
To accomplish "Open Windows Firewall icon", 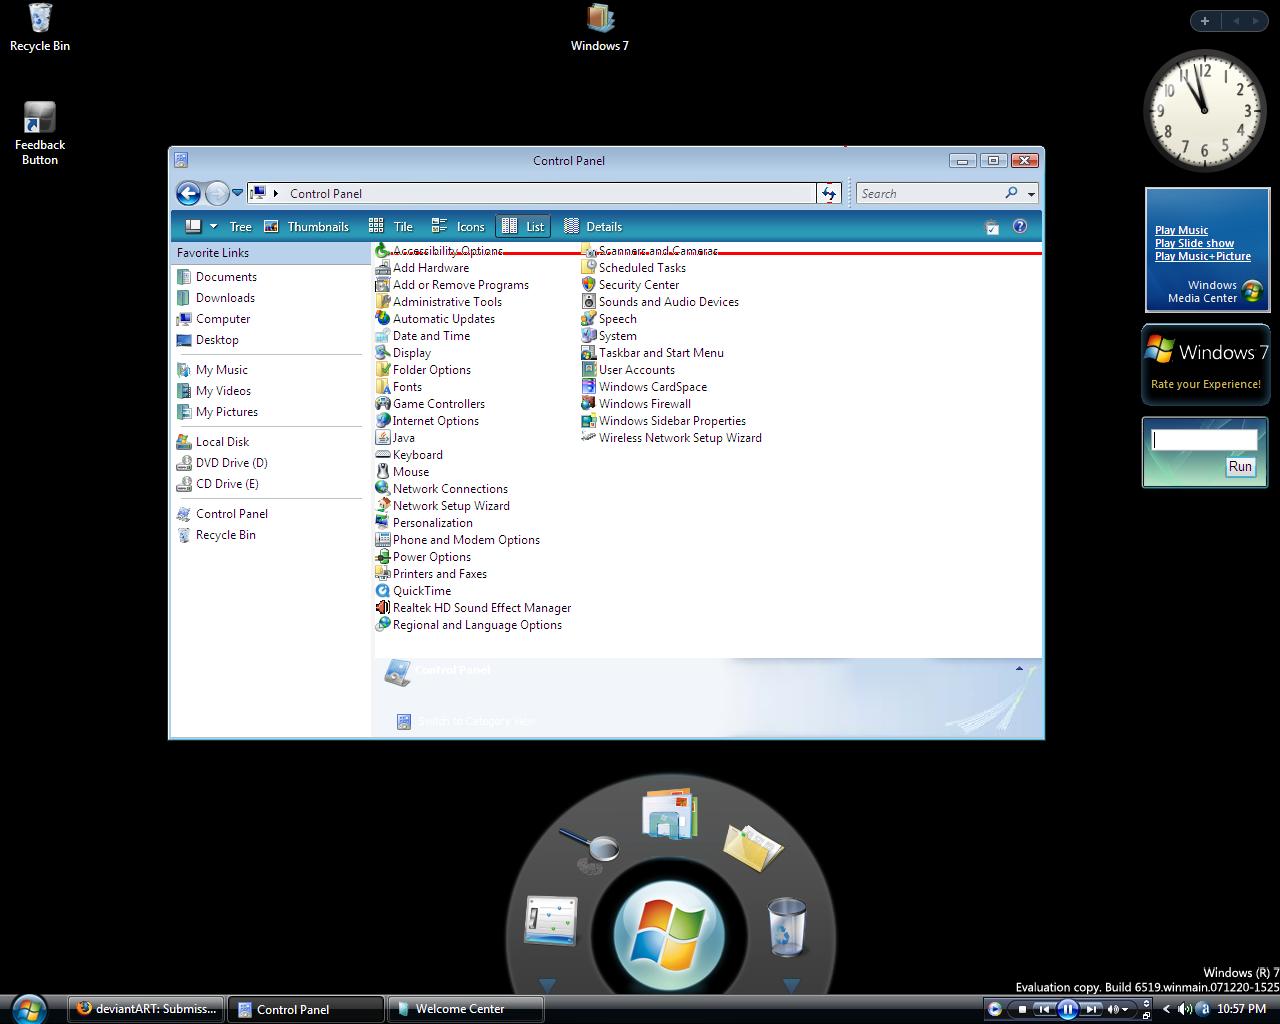I will tap(589, 404).
